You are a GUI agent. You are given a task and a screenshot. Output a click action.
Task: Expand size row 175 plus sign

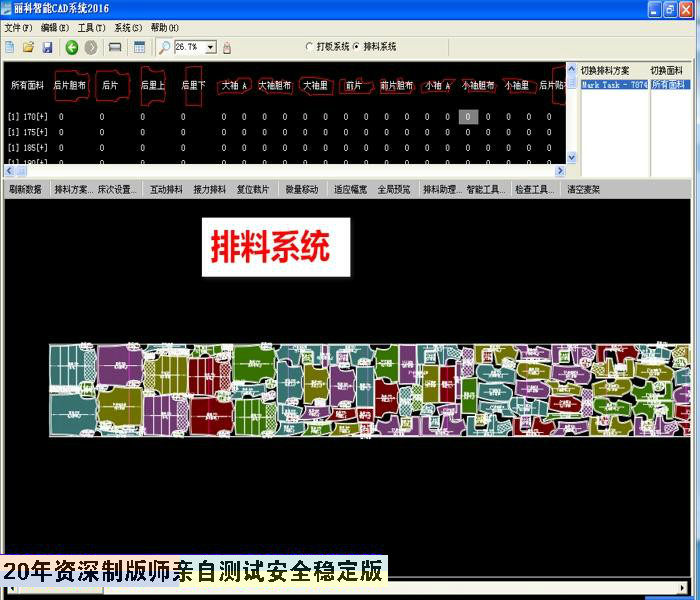coord(42,132)
